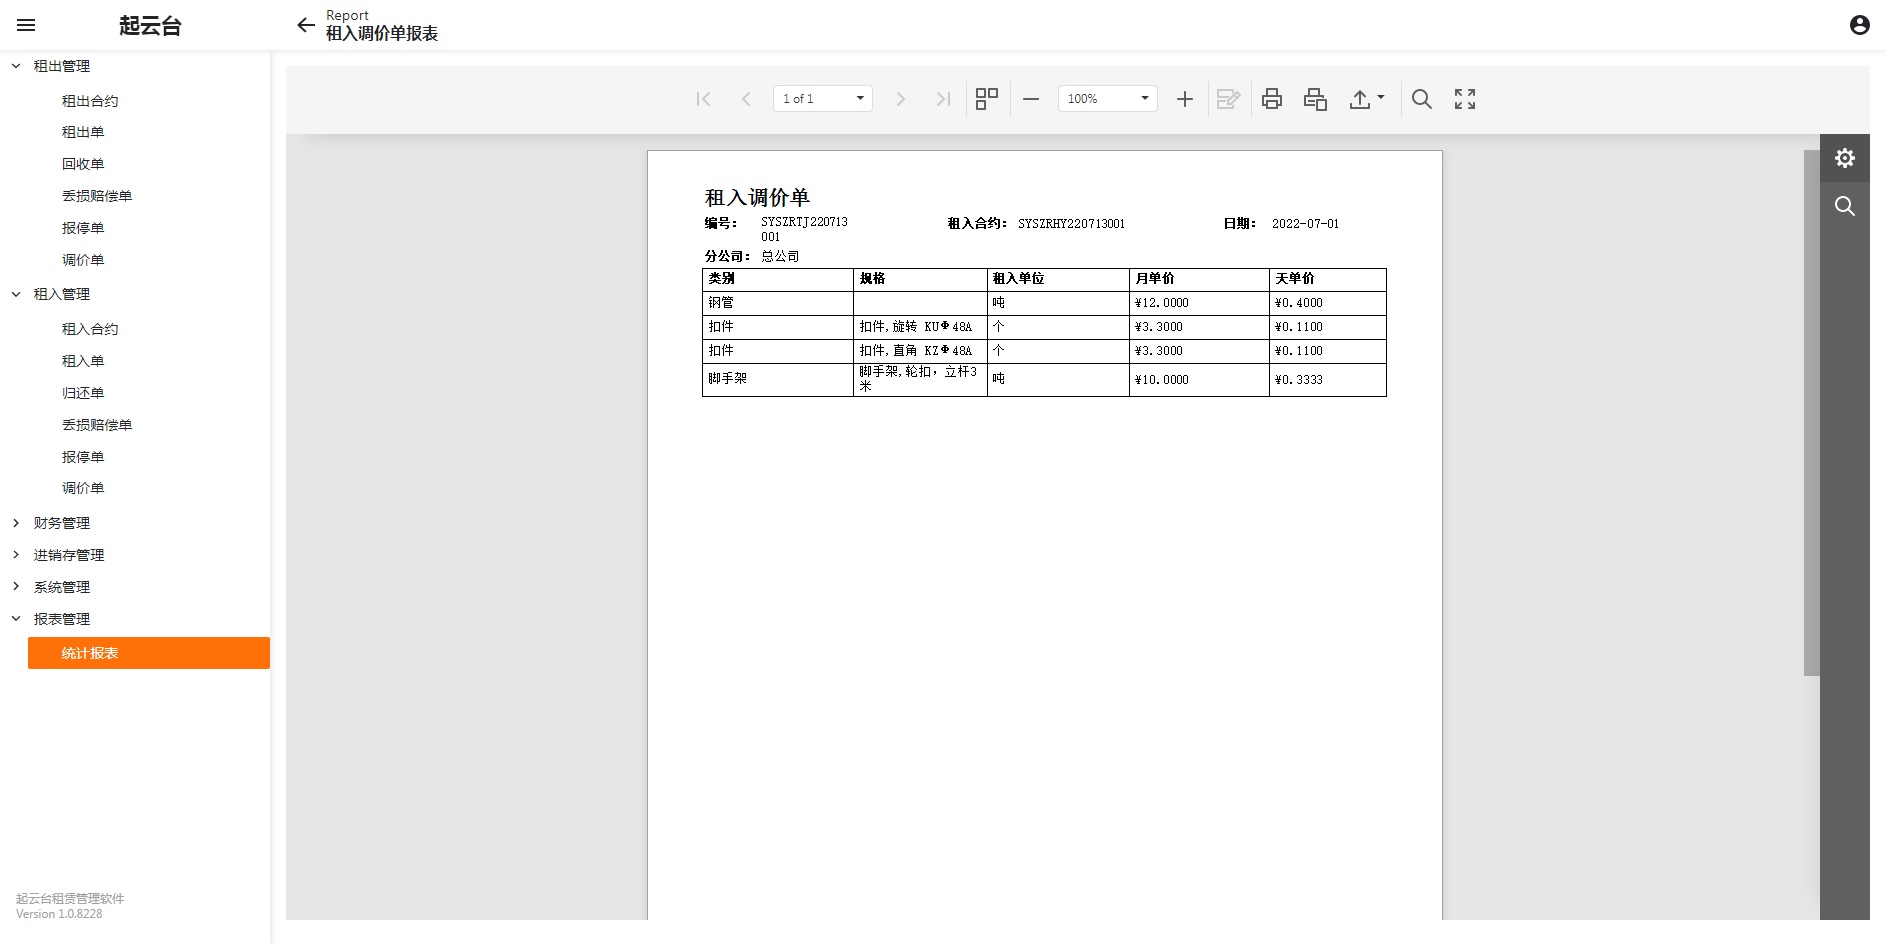Screen dimensions: 1886x944
Task: Print the current page only
Action: click(1315, 99)
